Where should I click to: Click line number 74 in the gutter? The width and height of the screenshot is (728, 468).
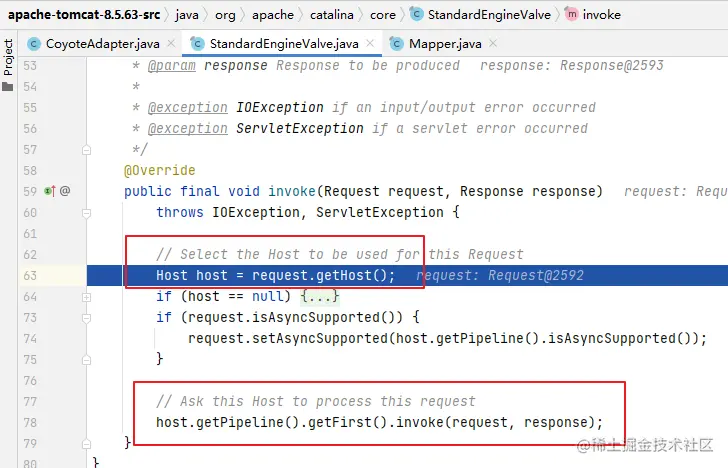click(x=30, y=338)
